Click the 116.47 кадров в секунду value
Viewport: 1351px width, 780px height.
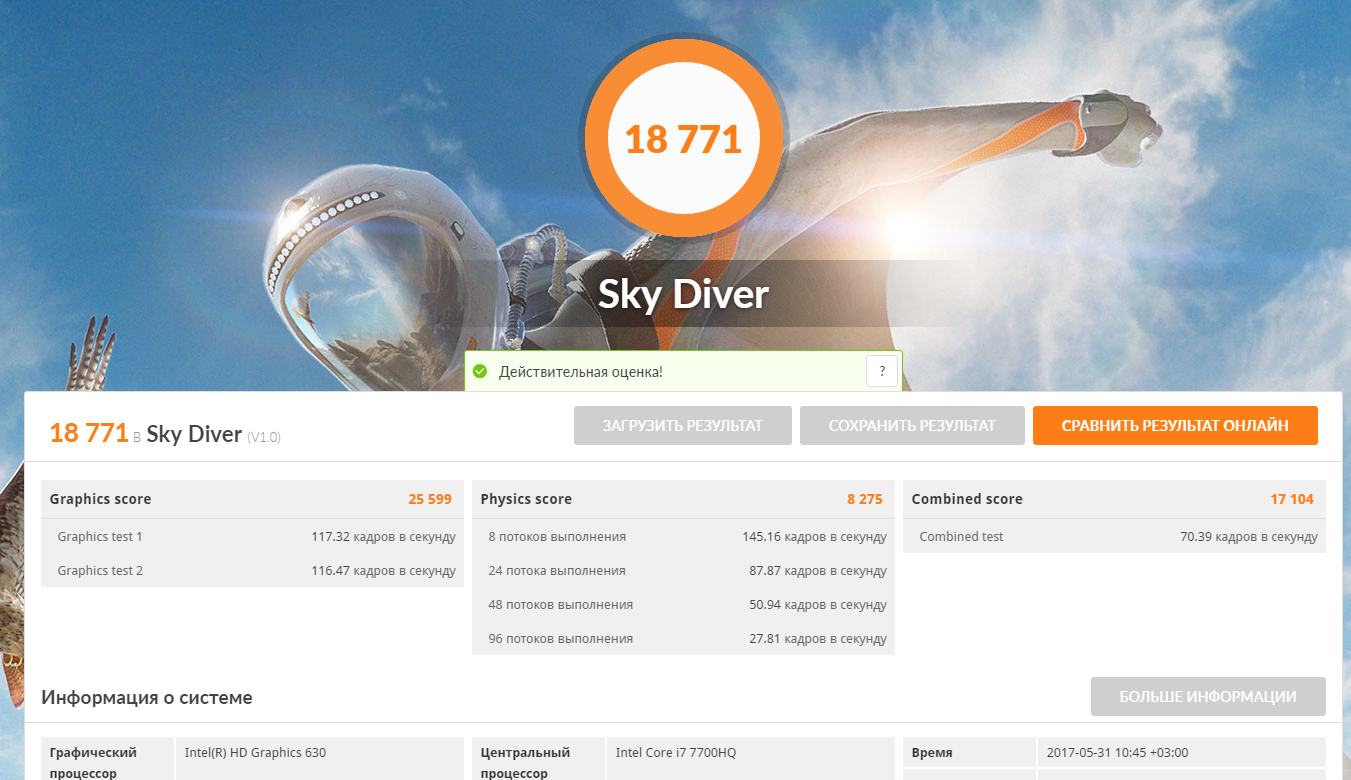383,571
